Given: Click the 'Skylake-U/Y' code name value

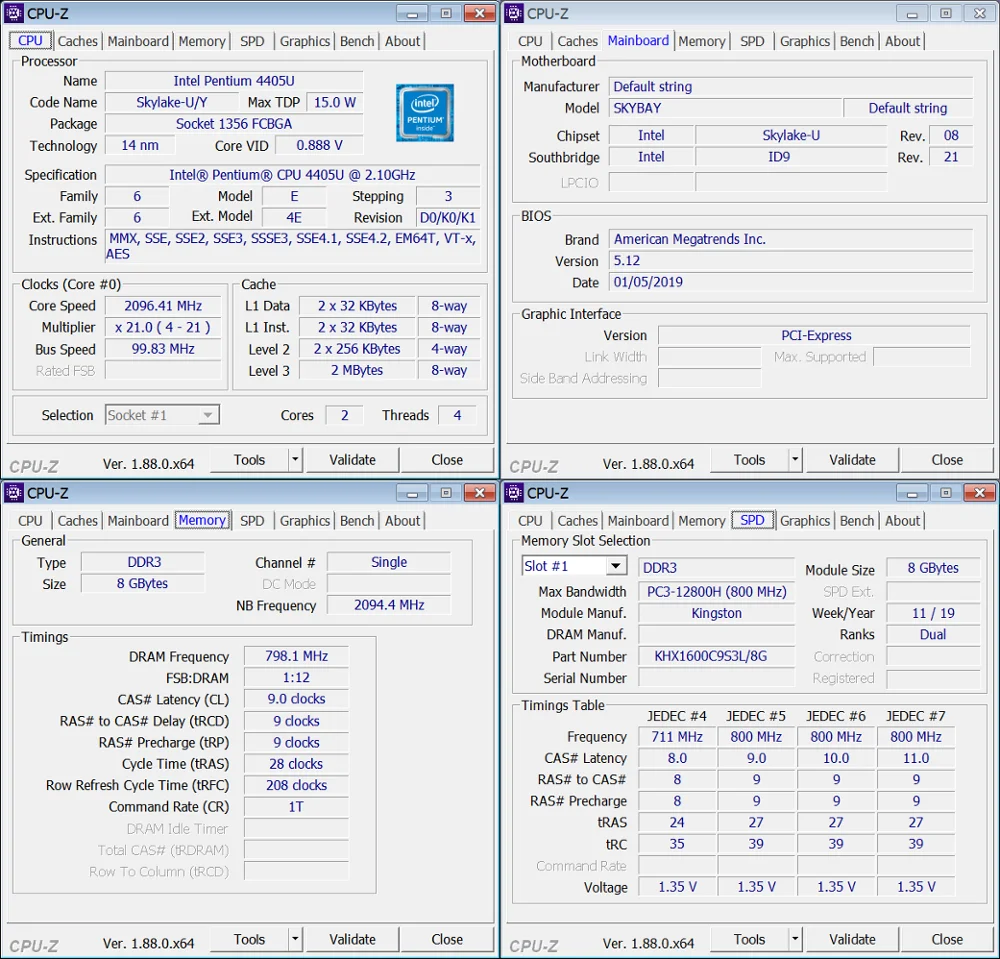Looking at the screenshot, I should click(172, 102).
